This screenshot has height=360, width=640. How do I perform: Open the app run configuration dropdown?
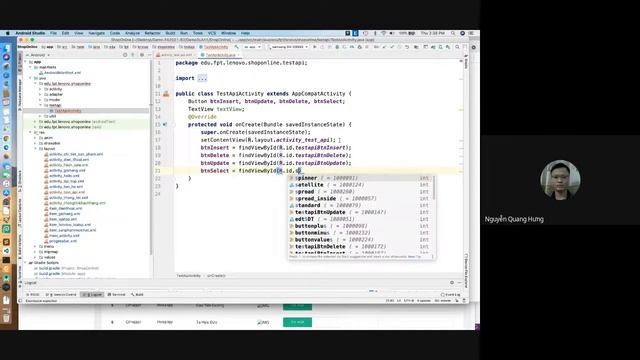pos(252,47)
